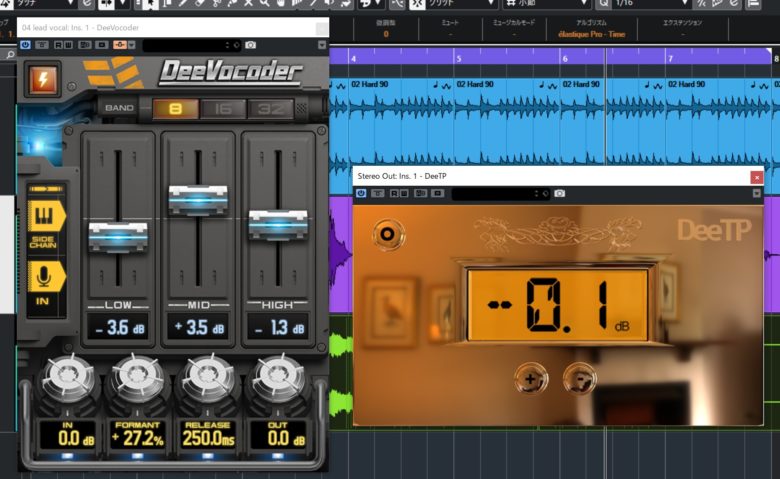Click the MID value field +3.5 dB
The height and width of the screenshot is (479, 780).
click(198, 327)
